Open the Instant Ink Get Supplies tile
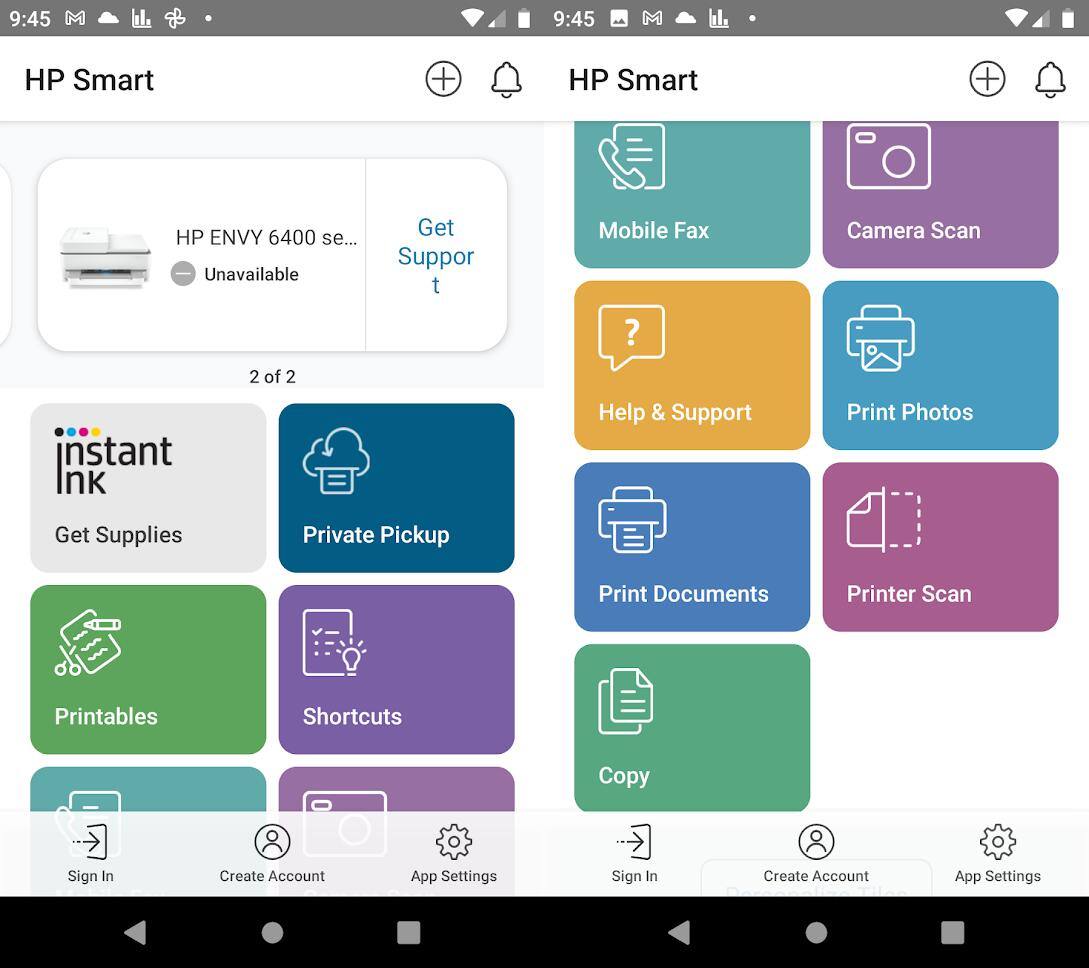The image size is (1089, 968). [x=148, y=487]
